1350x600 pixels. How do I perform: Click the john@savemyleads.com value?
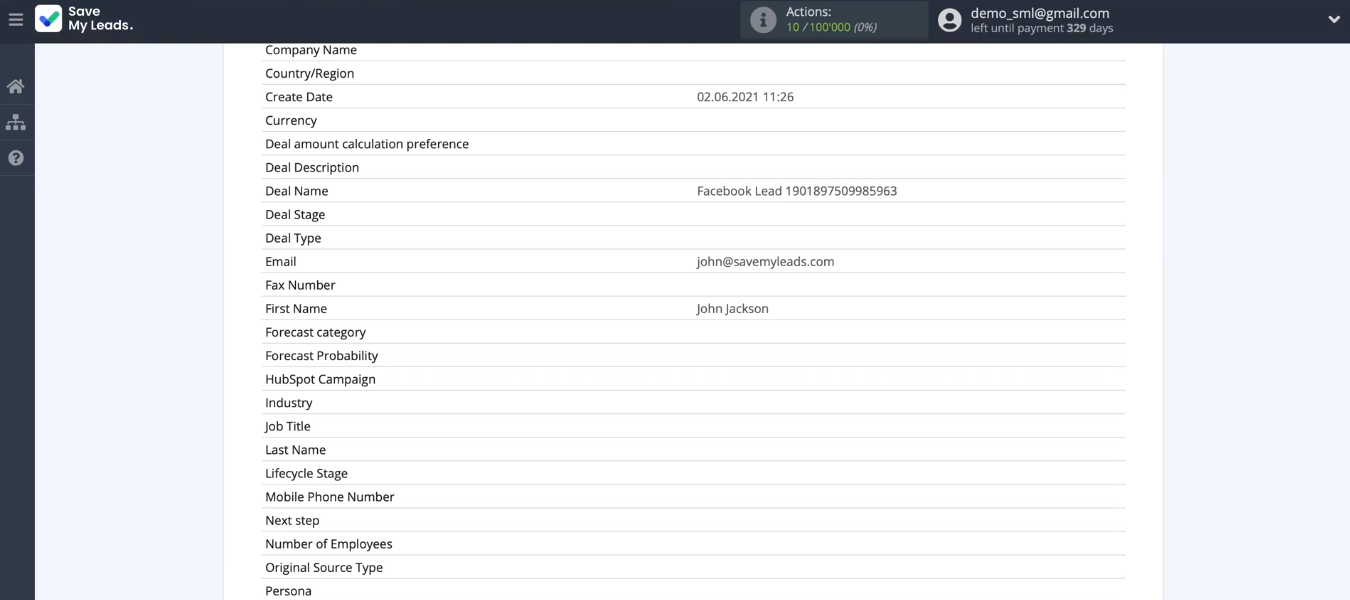pyautogui.click(x=766, y=261)
